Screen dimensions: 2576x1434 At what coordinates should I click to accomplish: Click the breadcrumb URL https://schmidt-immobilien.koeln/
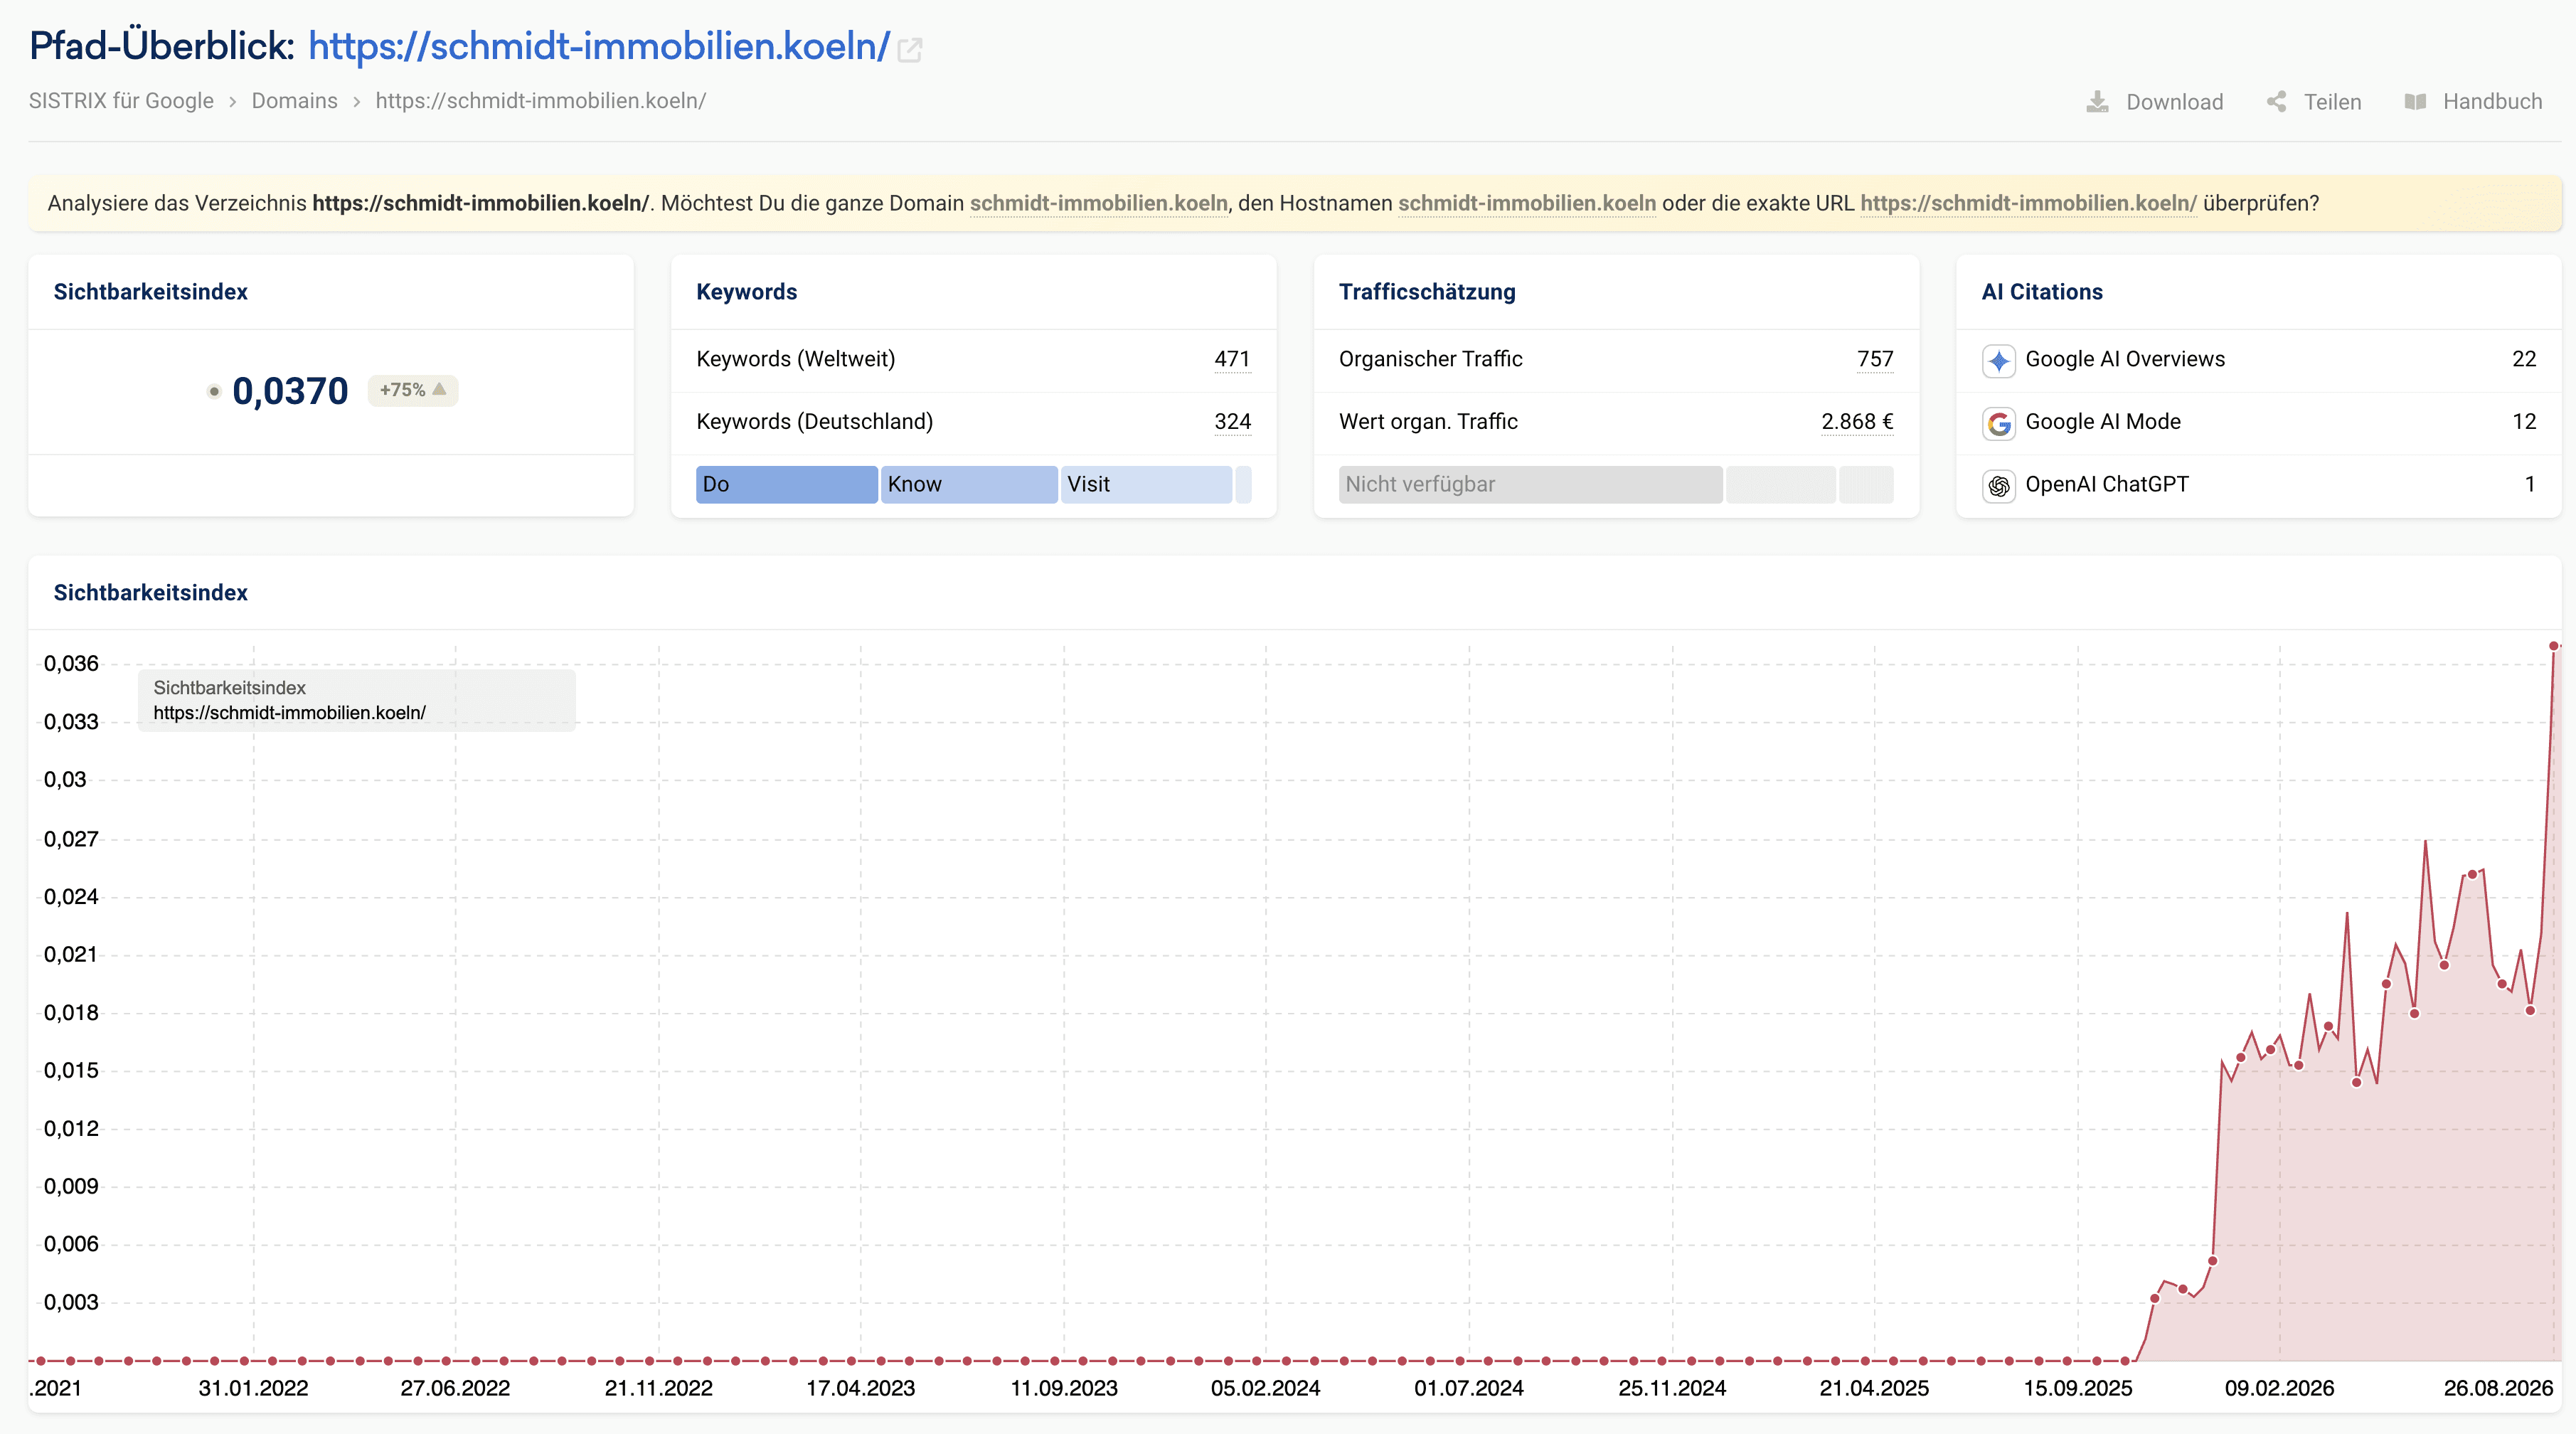pos(541,101)
